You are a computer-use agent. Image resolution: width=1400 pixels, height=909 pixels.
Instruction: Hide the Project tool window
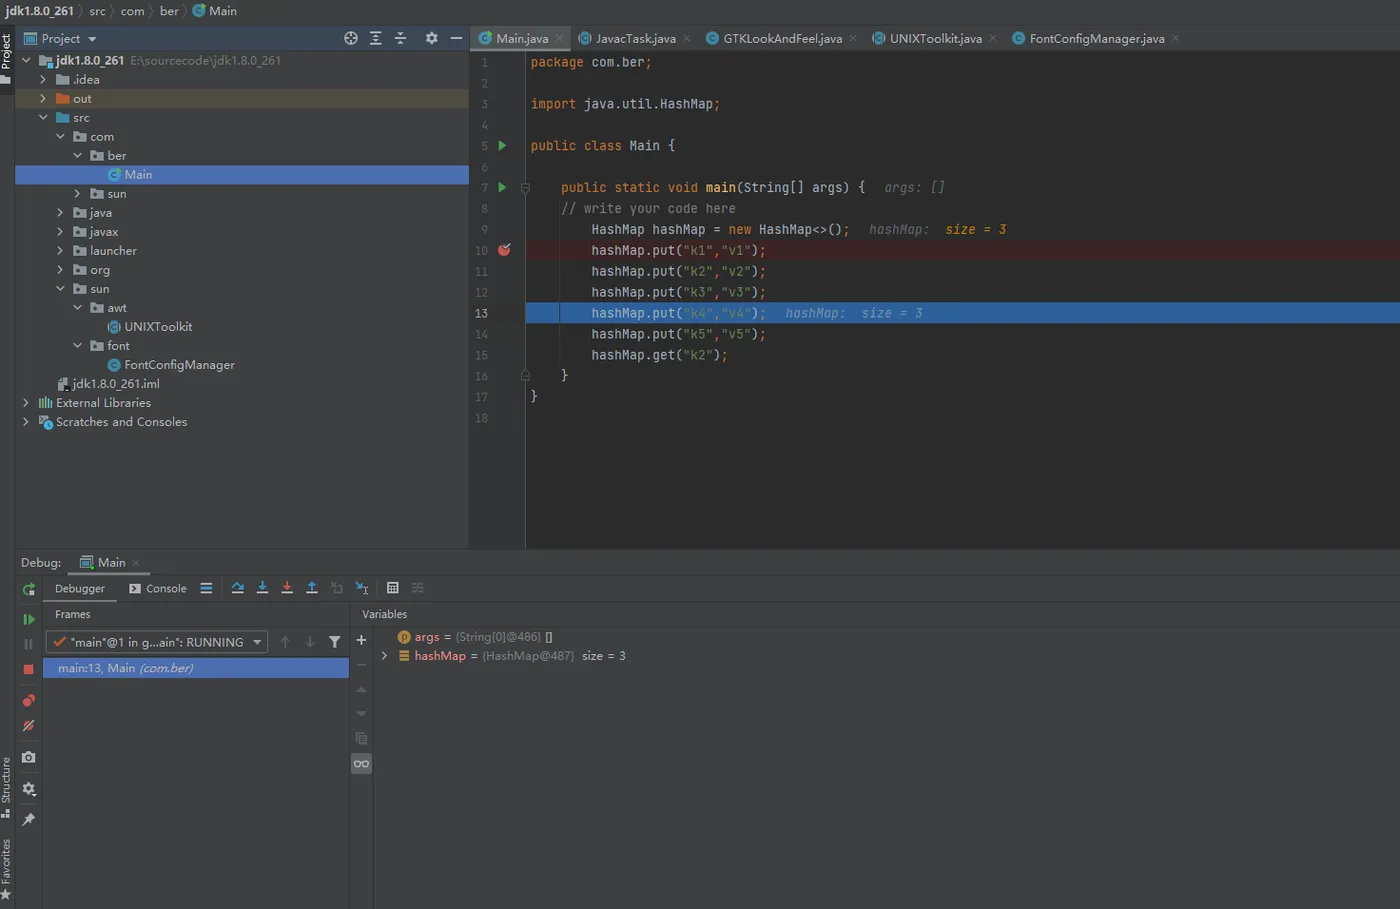pos(457,38)
